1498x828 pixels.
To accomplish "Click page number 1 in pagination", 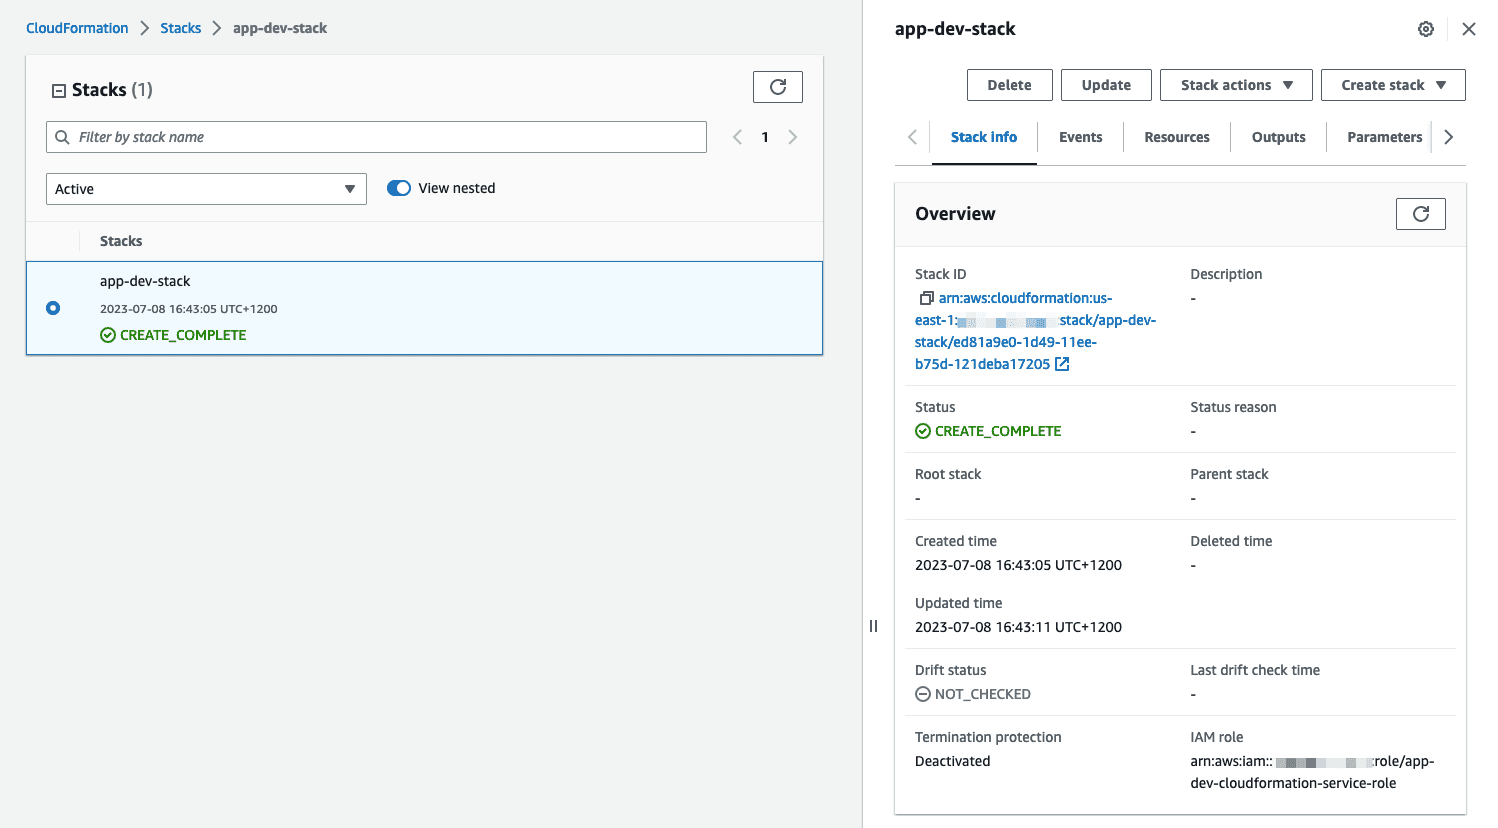I will (765, 137).
